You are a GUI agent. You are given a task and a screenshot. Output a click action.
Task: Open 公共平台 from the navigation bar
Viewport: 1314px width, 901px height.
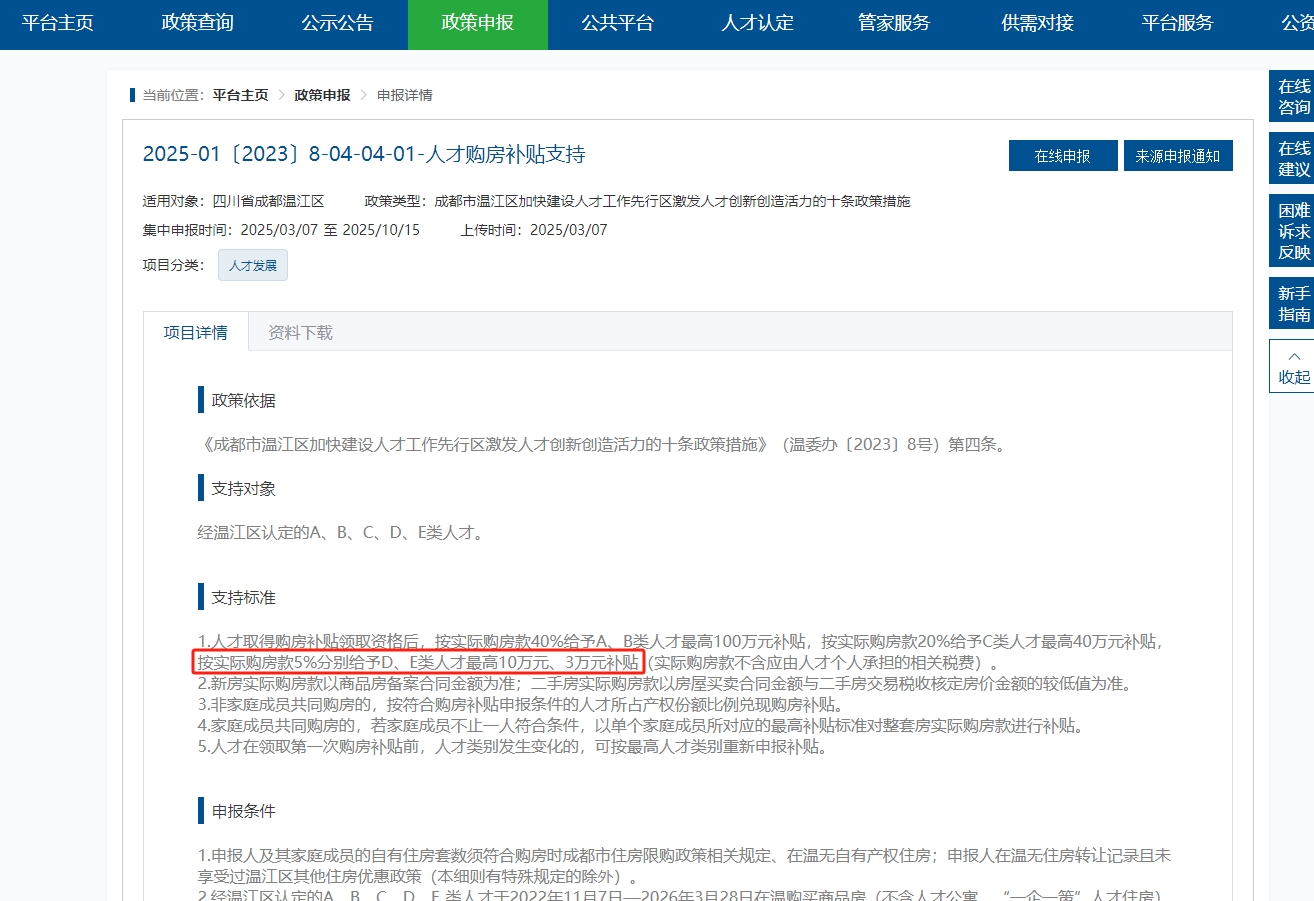pyautogui.click(x=618, y=23)
